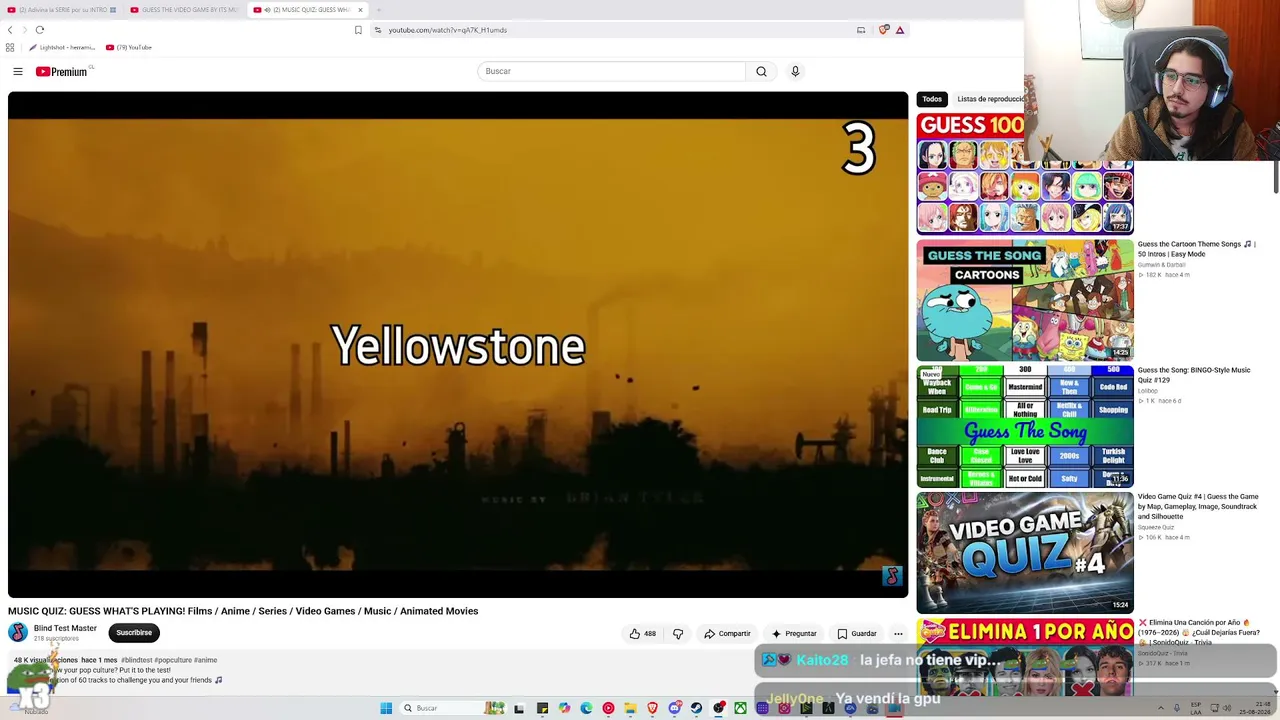Focus the YouTube Buscar search field
Viewport: 1280px width, 720px height.
coord(611,71)
